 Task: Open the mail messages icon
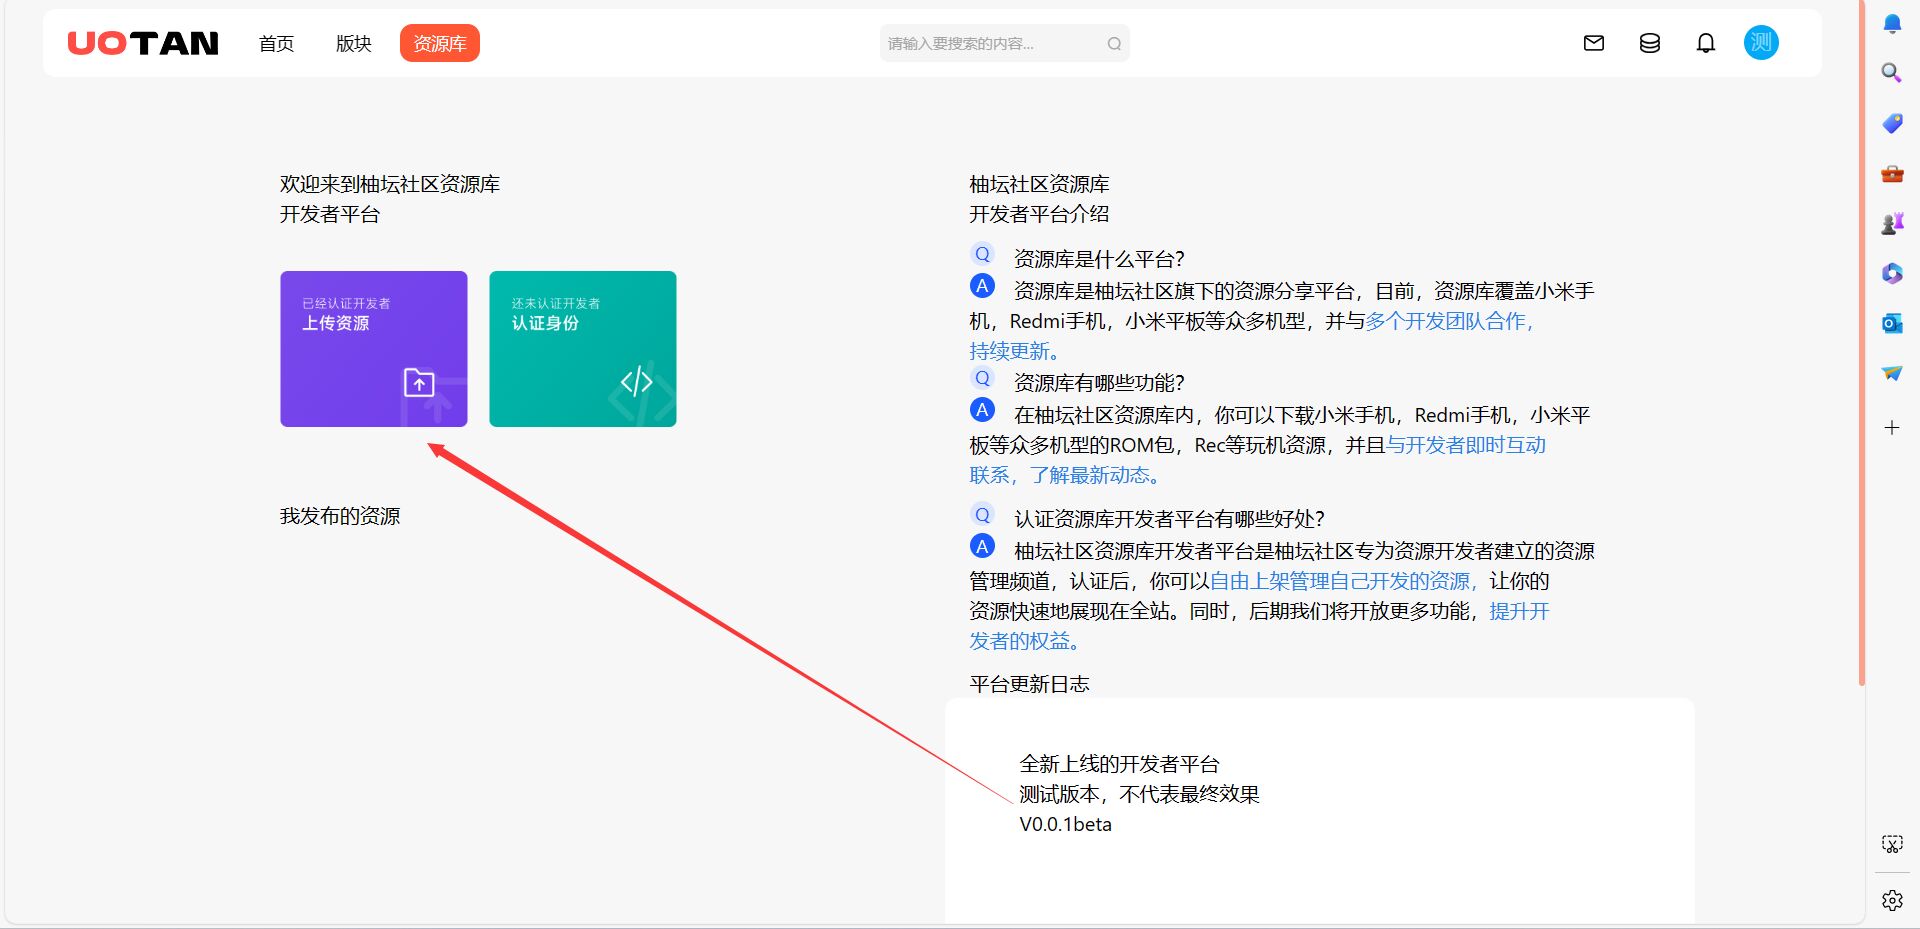click(x=1594, y=43)
